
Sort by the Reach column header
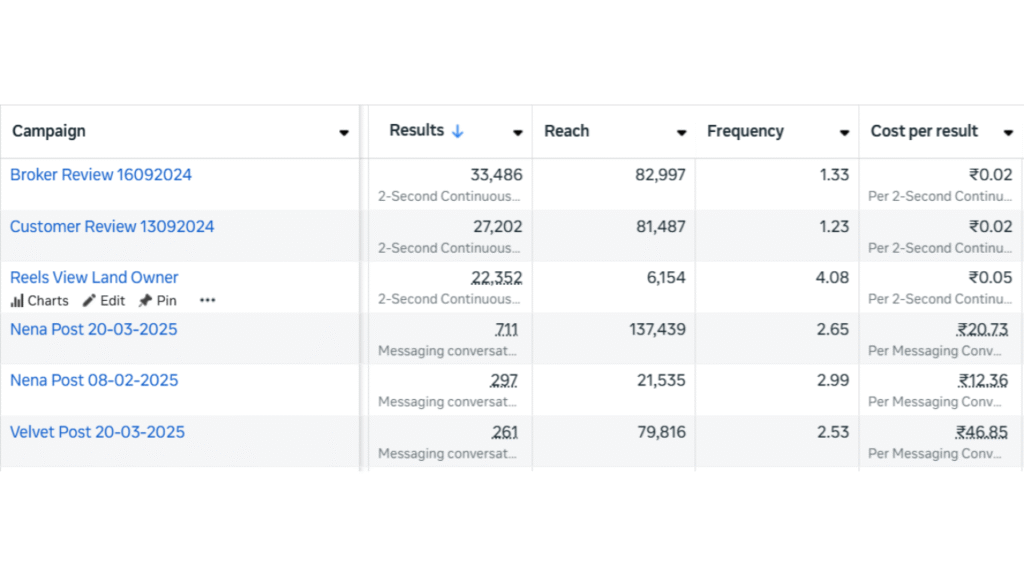[567, 131]
